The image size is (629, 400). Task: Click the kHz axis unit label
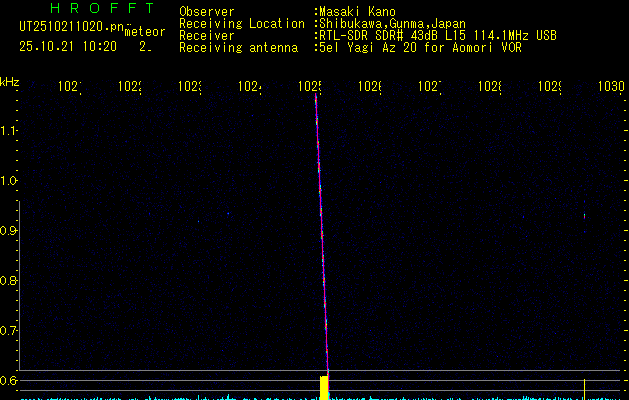[x=10, y=81]
